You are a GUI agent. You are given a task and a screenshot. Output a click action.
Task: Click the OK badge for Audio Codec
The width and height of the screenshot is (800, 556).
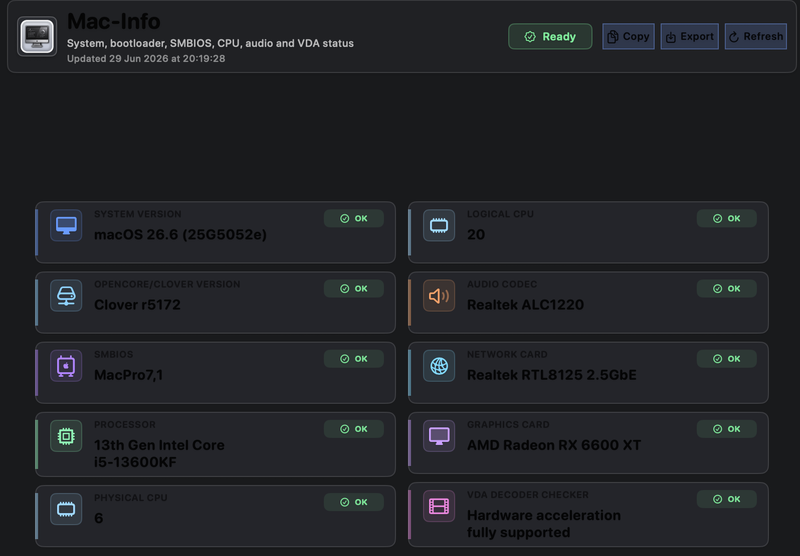pyautogui.click(x=727, y=289)
